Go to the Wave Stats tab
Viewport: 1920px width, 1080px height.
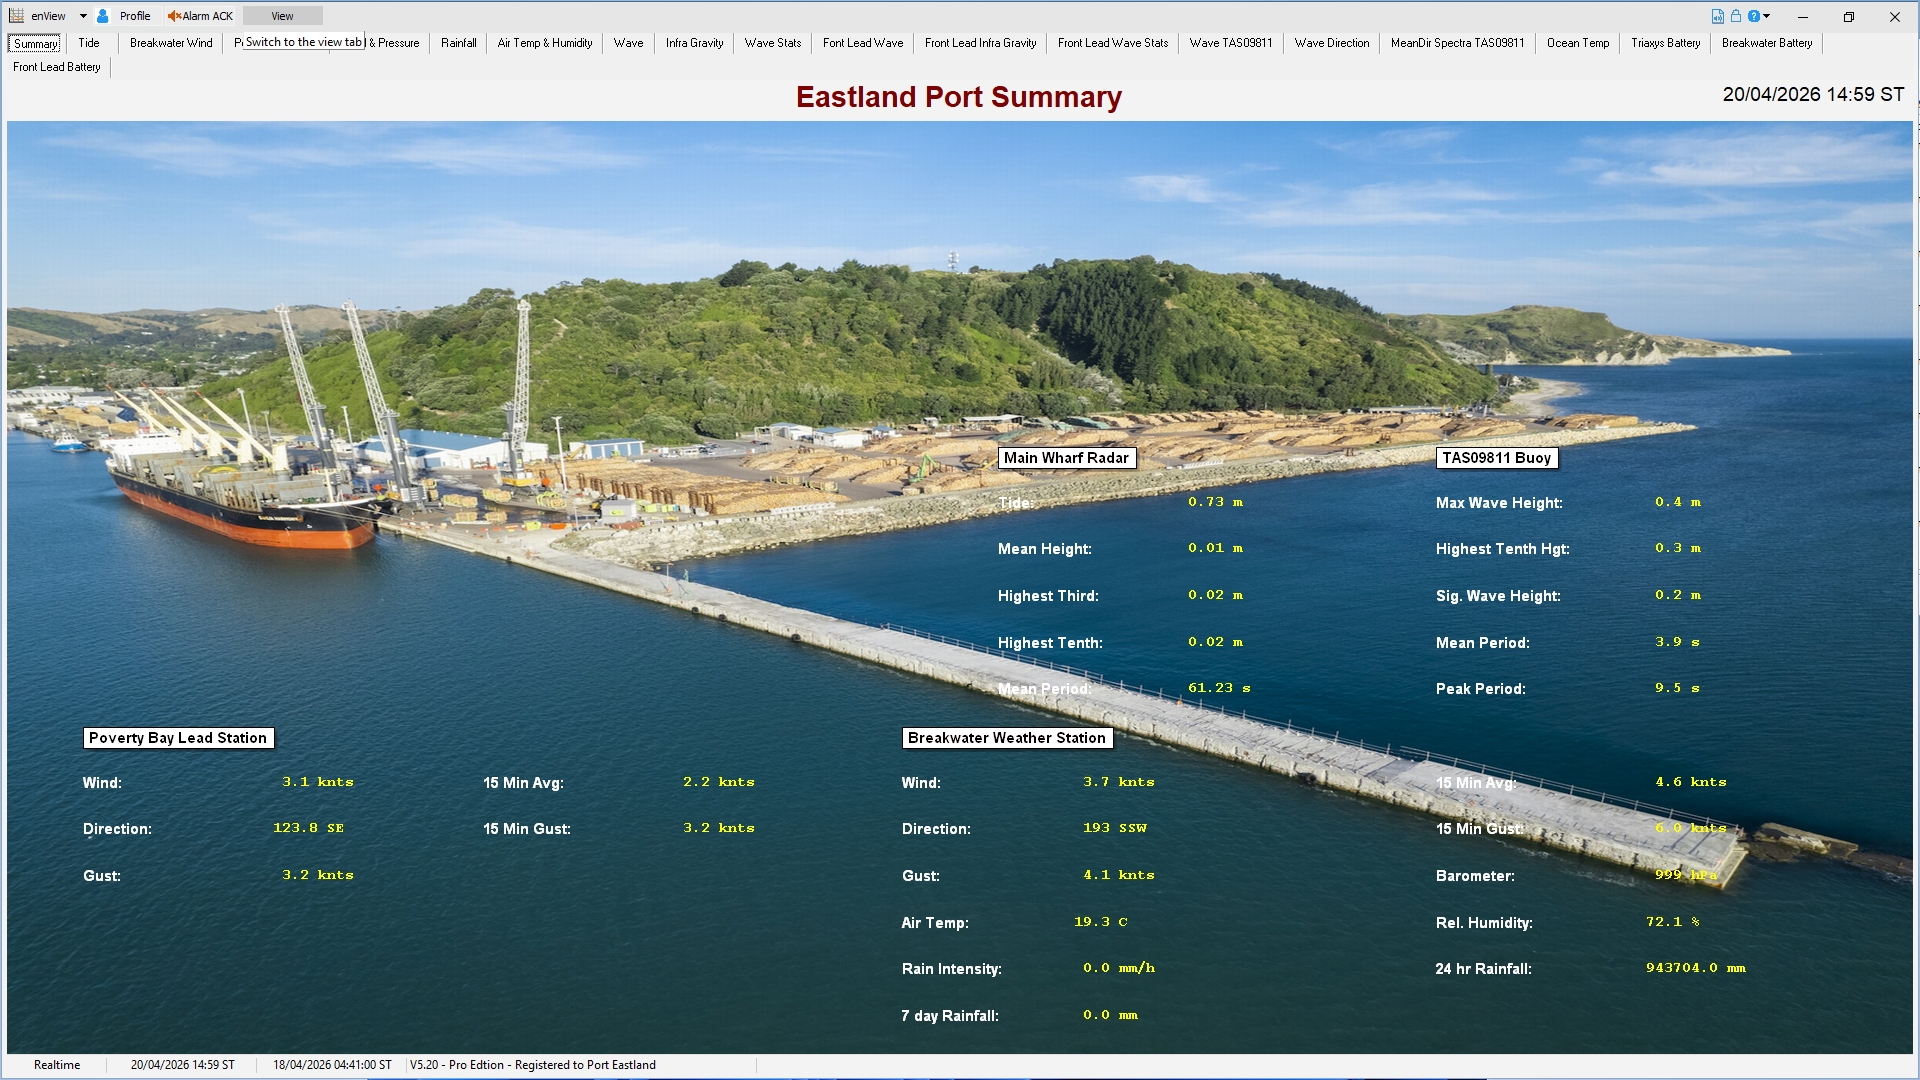772,43
